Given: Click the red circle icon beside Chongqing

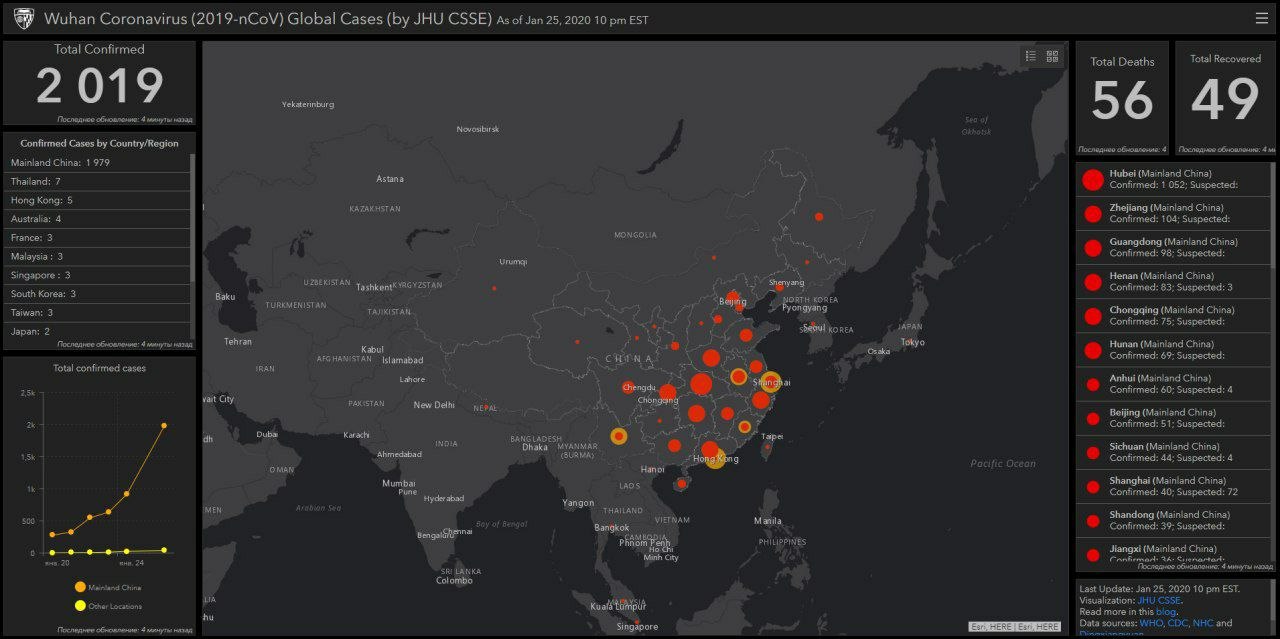Looking at the screenshot, I should [1092, 316].
